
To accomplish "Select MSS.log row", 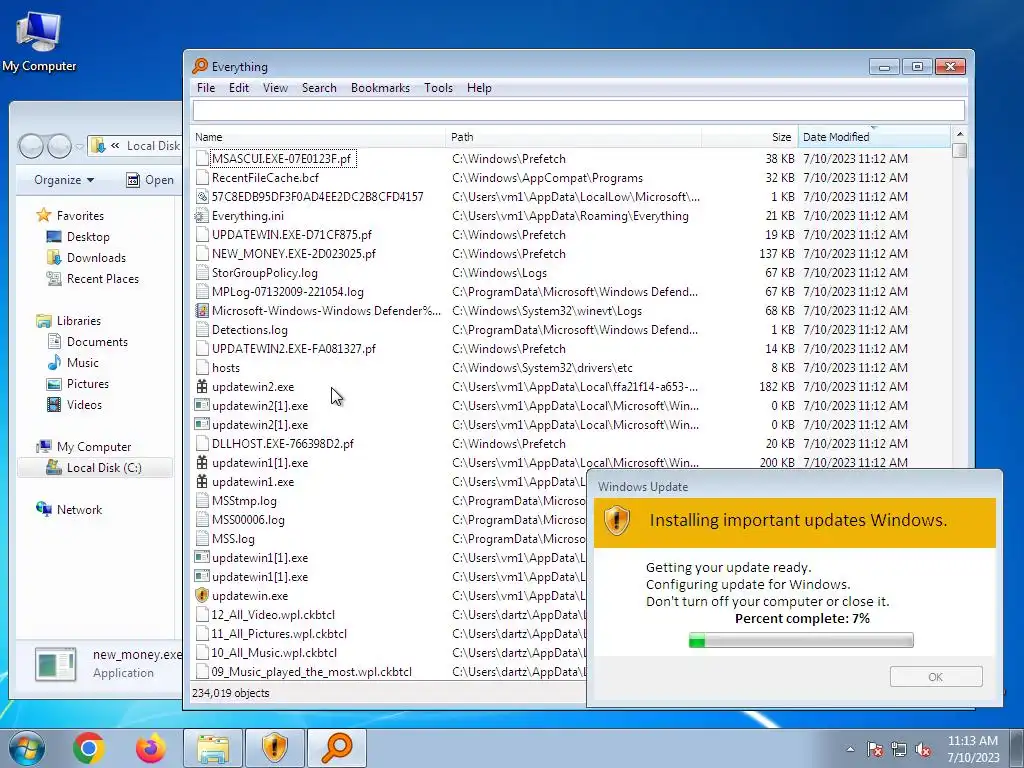I will [389, 539].
